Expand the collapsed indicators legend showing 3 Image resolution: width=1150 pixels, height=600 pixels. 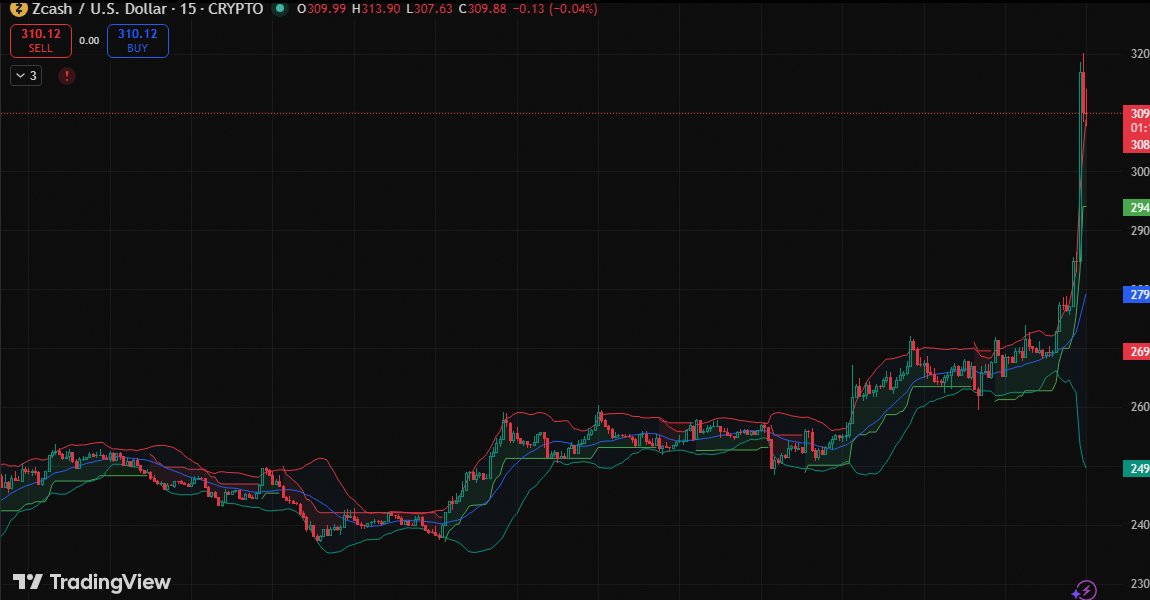tap(26, 76)
